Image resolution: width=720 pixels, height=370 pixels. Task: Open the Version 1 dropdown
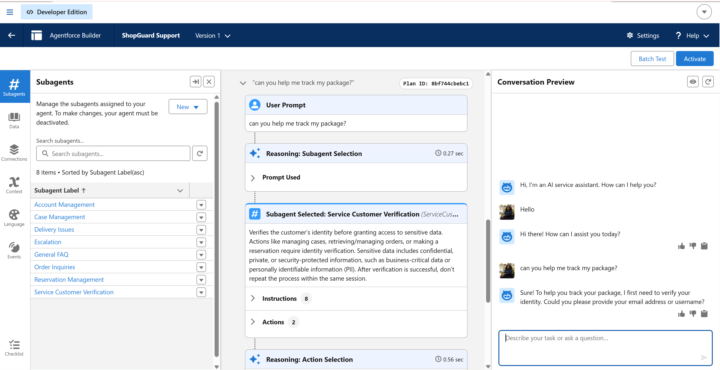pyautogui.click(x=213, y=35)
